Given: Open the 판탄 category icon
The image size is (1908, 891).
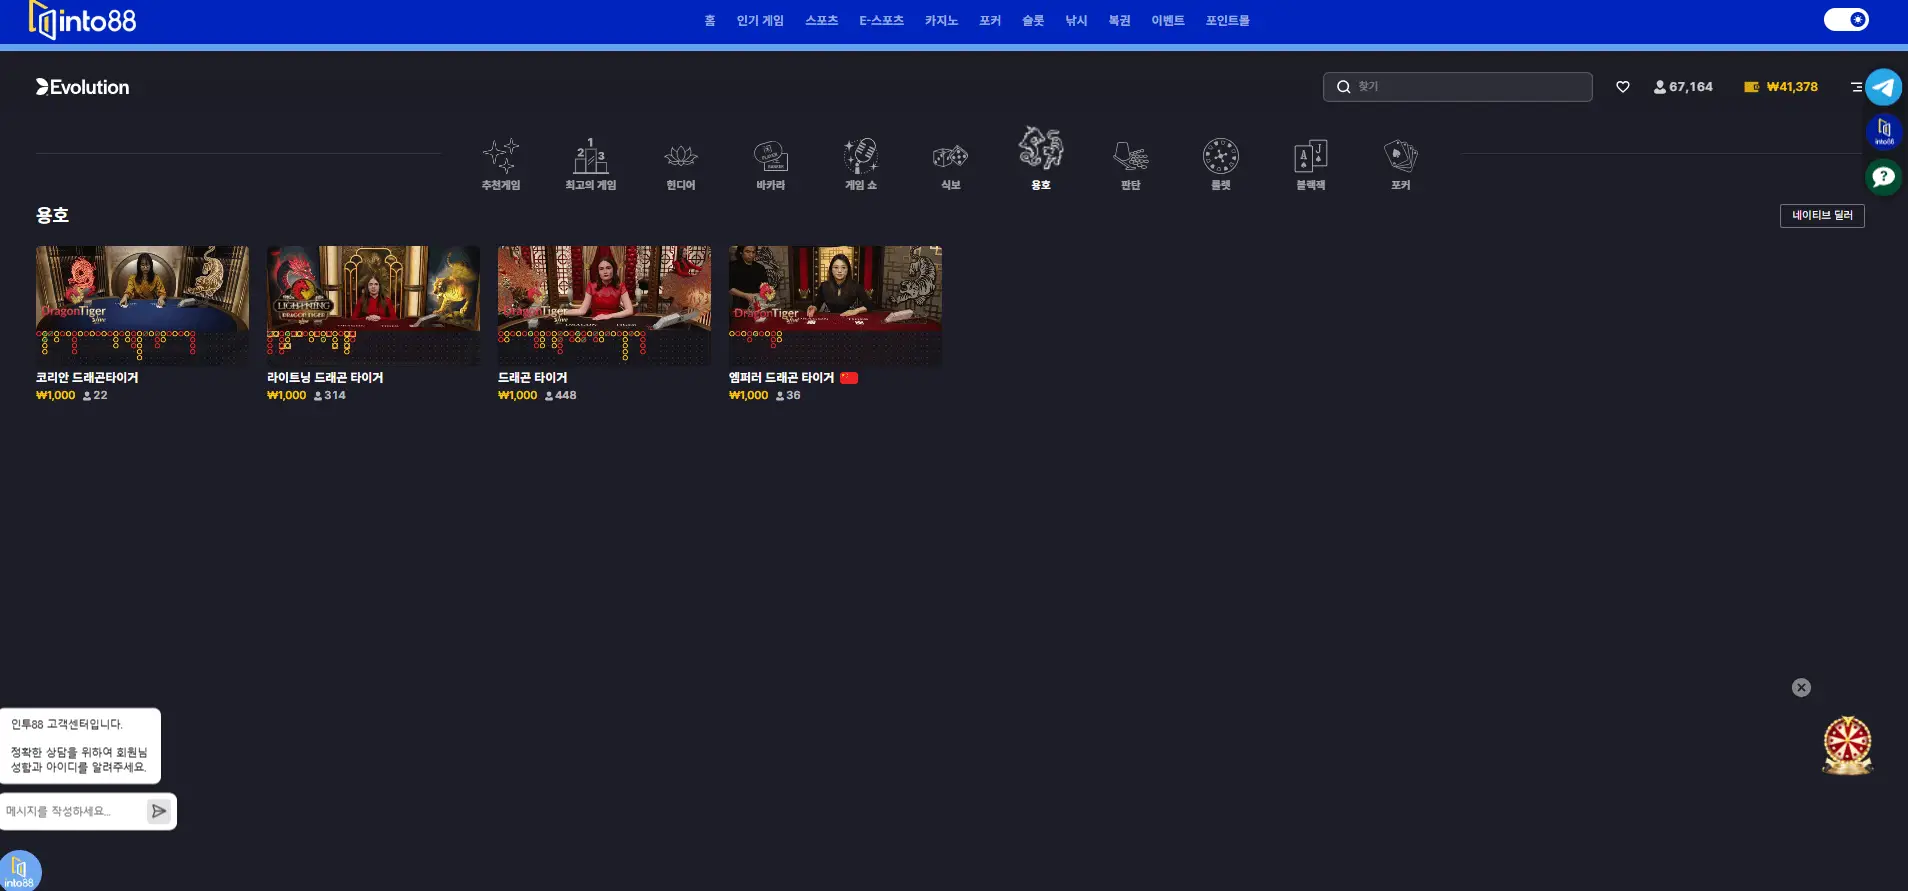Looking at the screenshot, I should 1131,156.
